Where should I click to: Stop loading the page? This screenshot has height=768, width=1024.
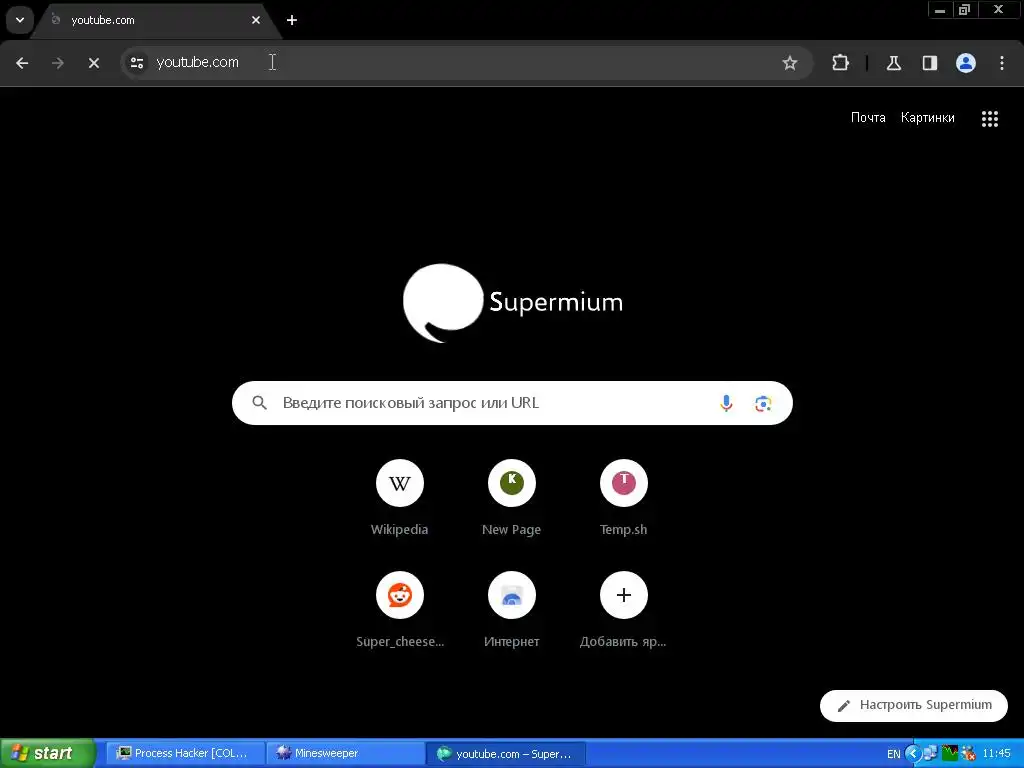(94, 63)
